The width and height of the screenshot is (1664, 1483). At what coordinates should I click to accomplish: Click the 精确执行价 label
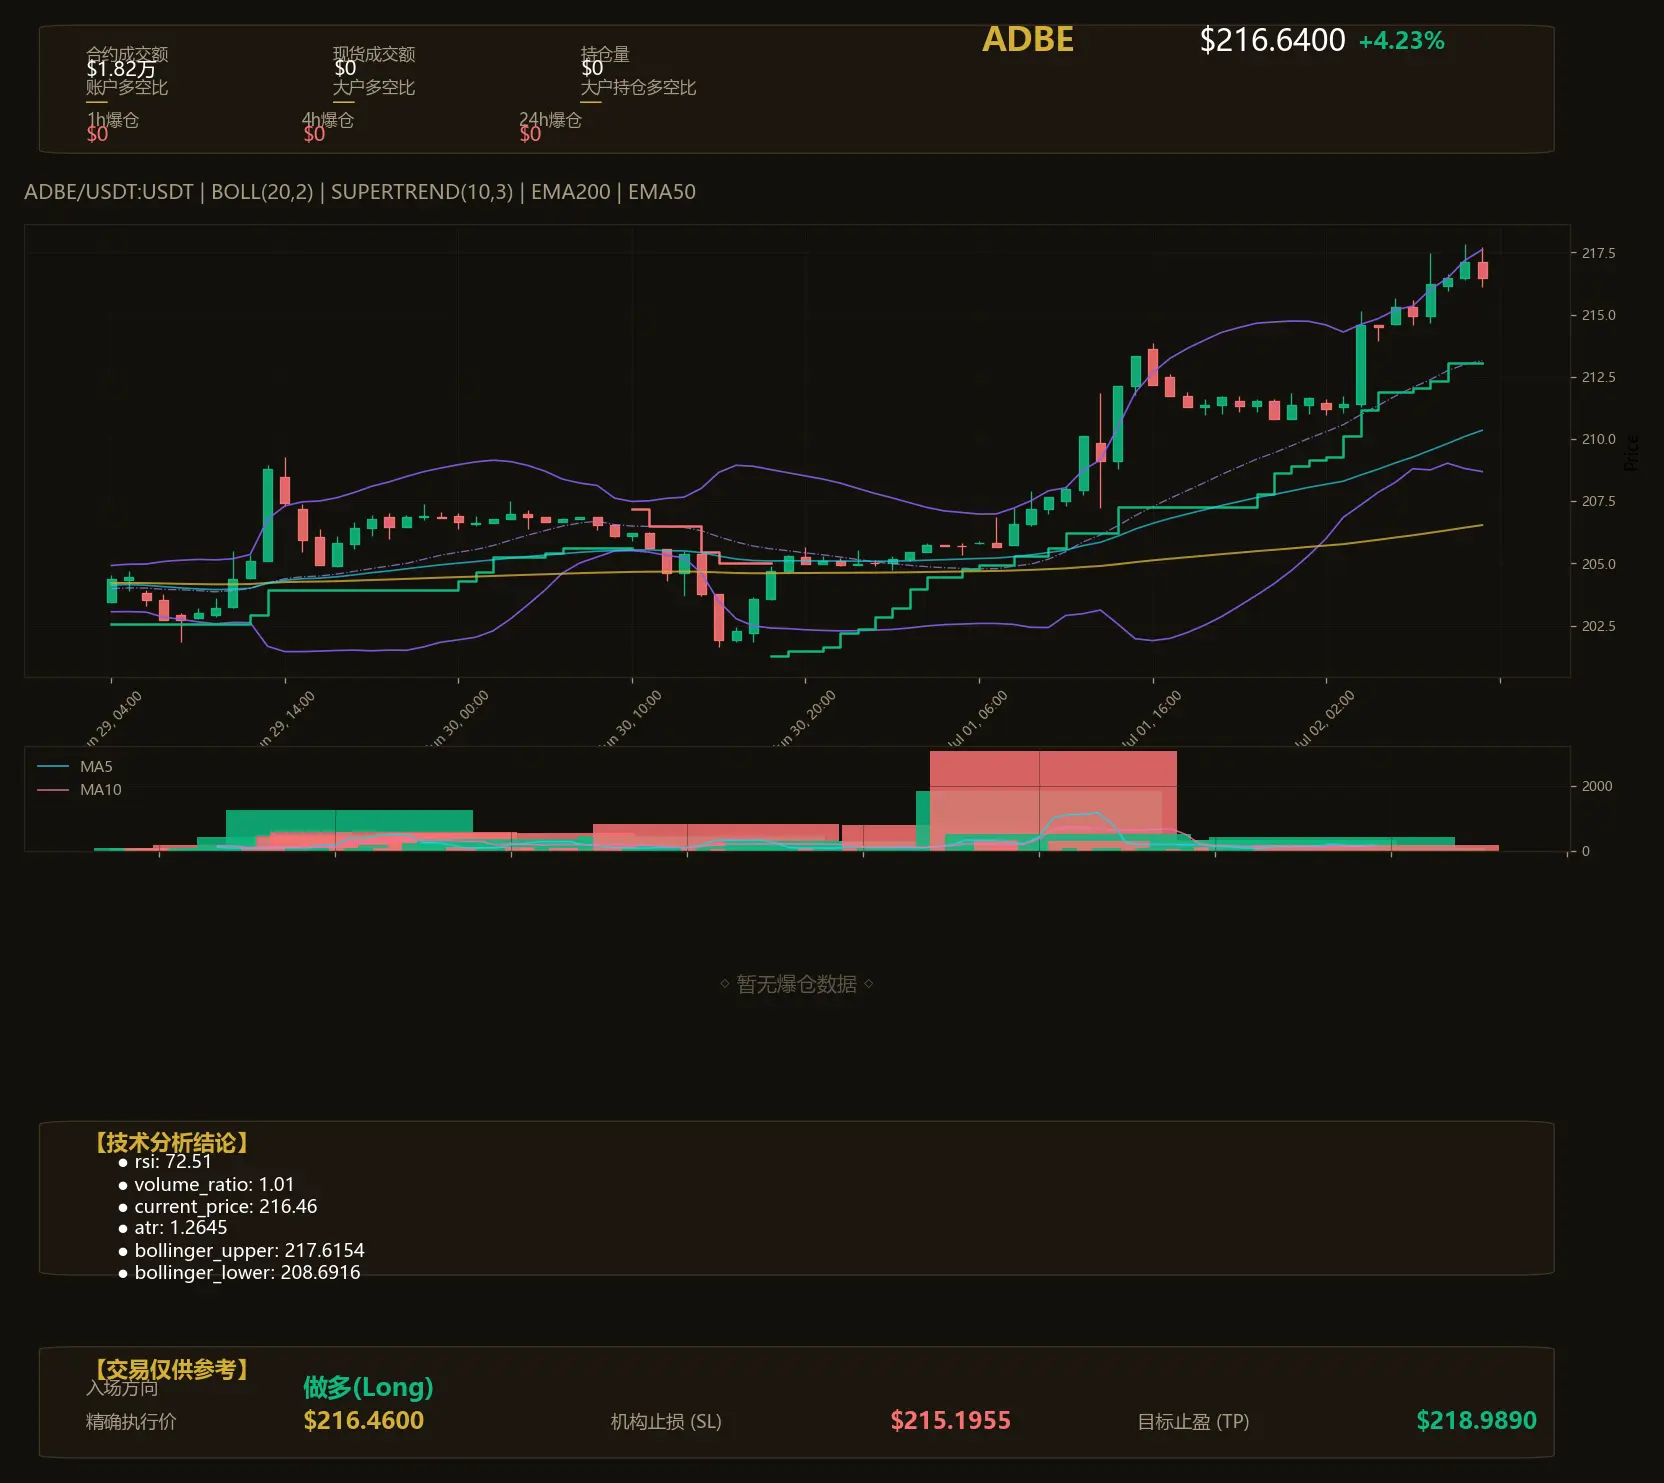[x=131, y=1422]
